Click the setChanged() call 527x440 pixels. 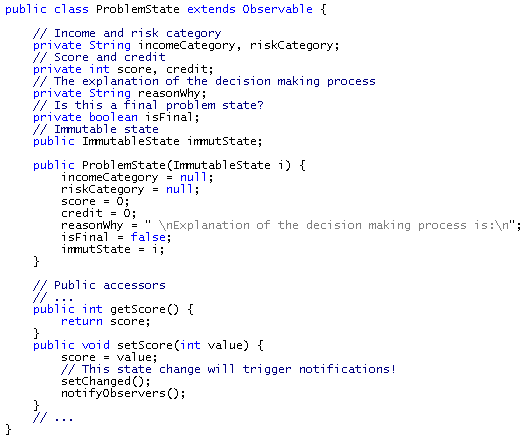point(106,381)
